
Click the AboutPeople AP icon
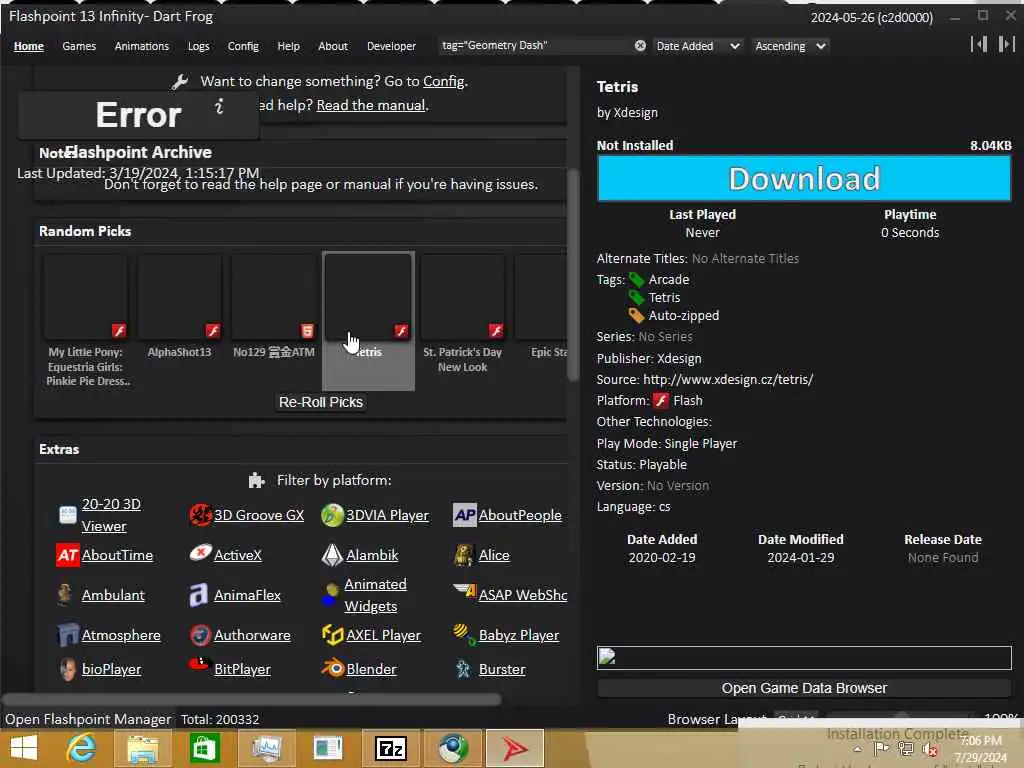click(x=465, y=515)
